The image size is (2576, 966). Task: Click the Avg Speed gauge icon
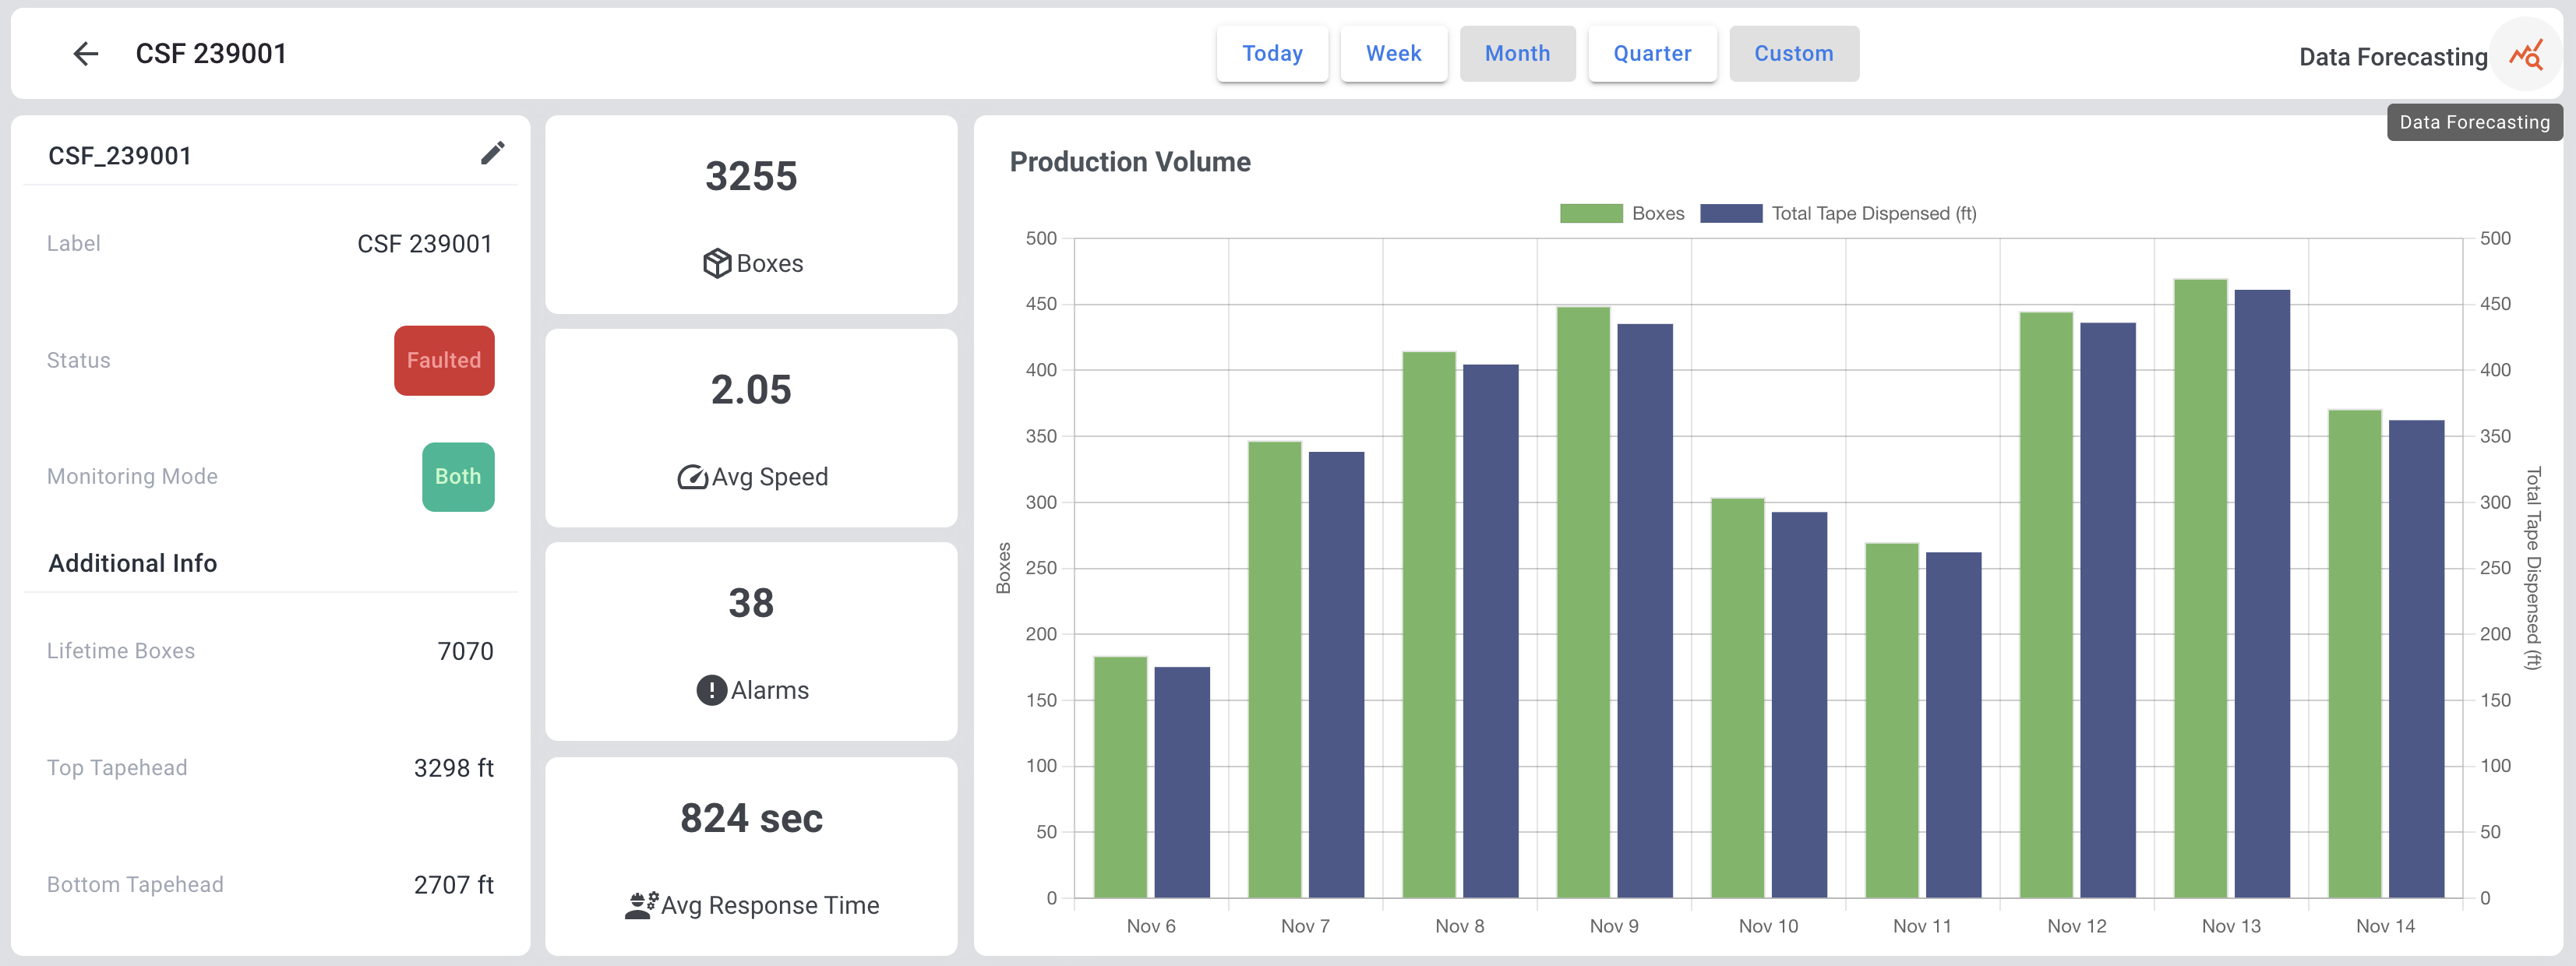tap(692, 477)
